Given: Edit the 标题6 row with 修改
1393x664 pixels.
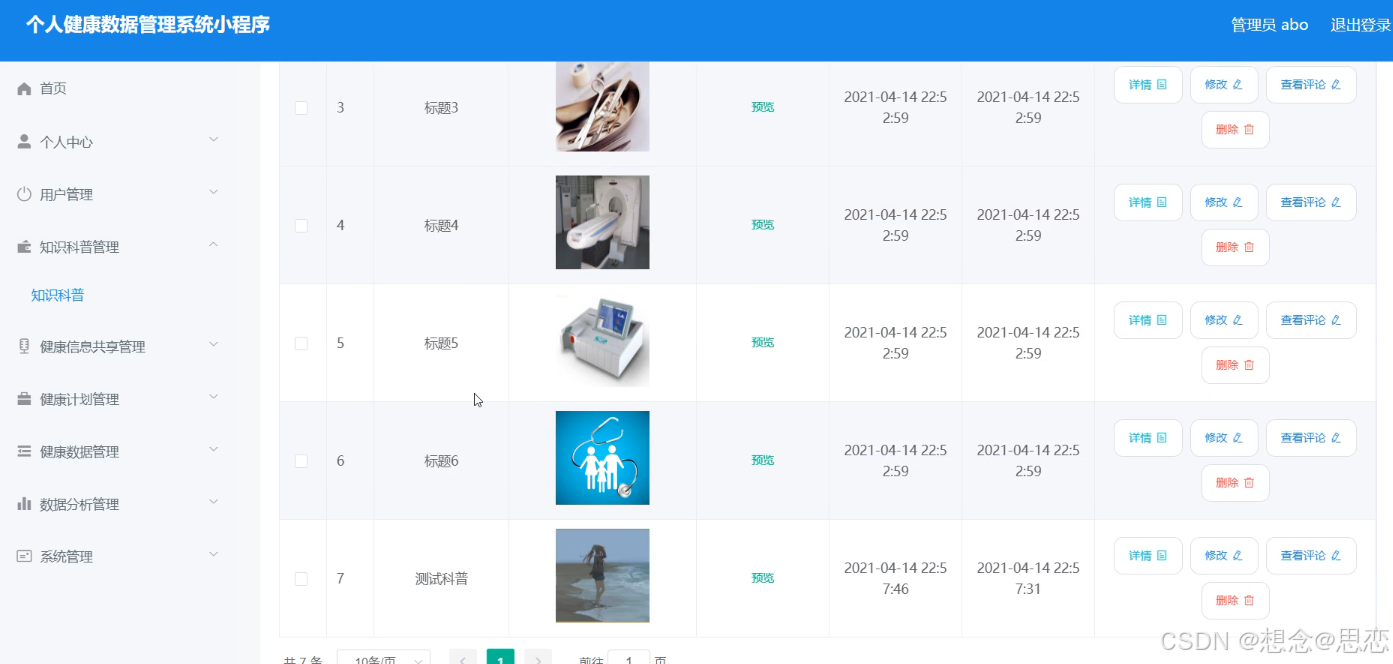Looking at the screenshot, I should pyautogui.click(x=1224, y=438).
